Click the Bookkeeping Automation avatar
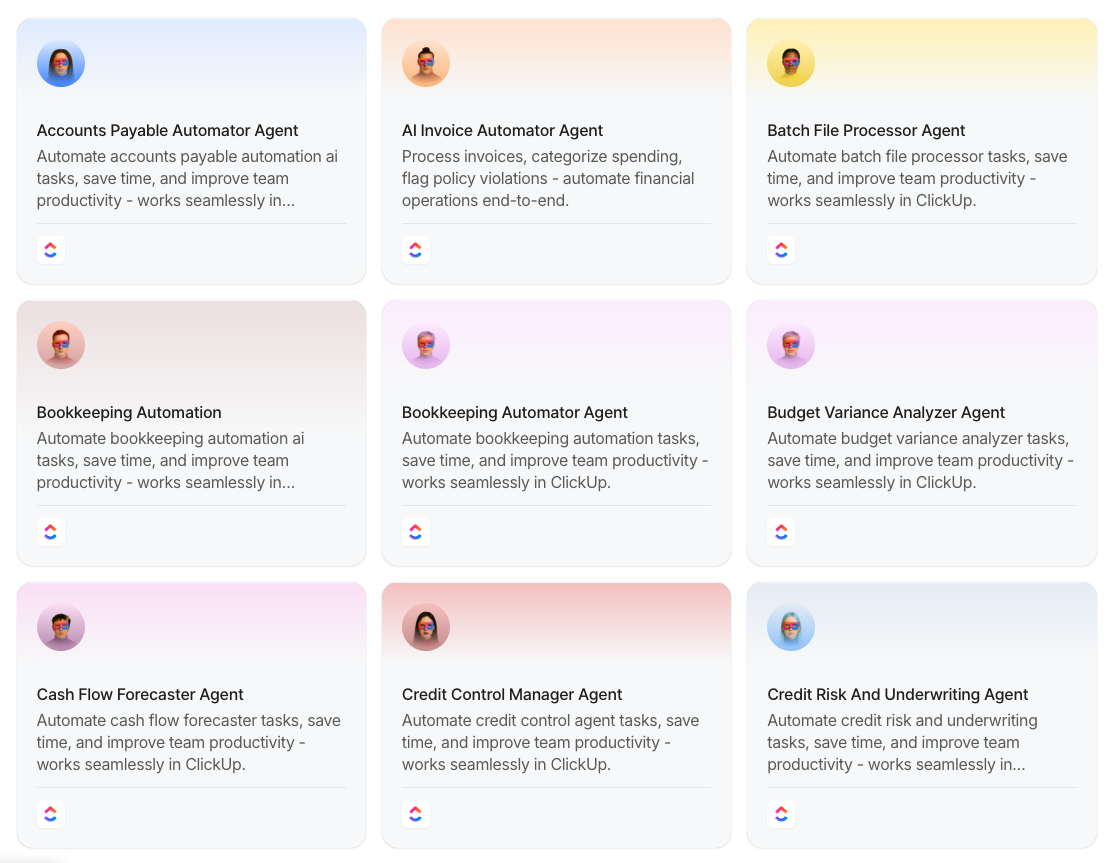 pos(61,345)
